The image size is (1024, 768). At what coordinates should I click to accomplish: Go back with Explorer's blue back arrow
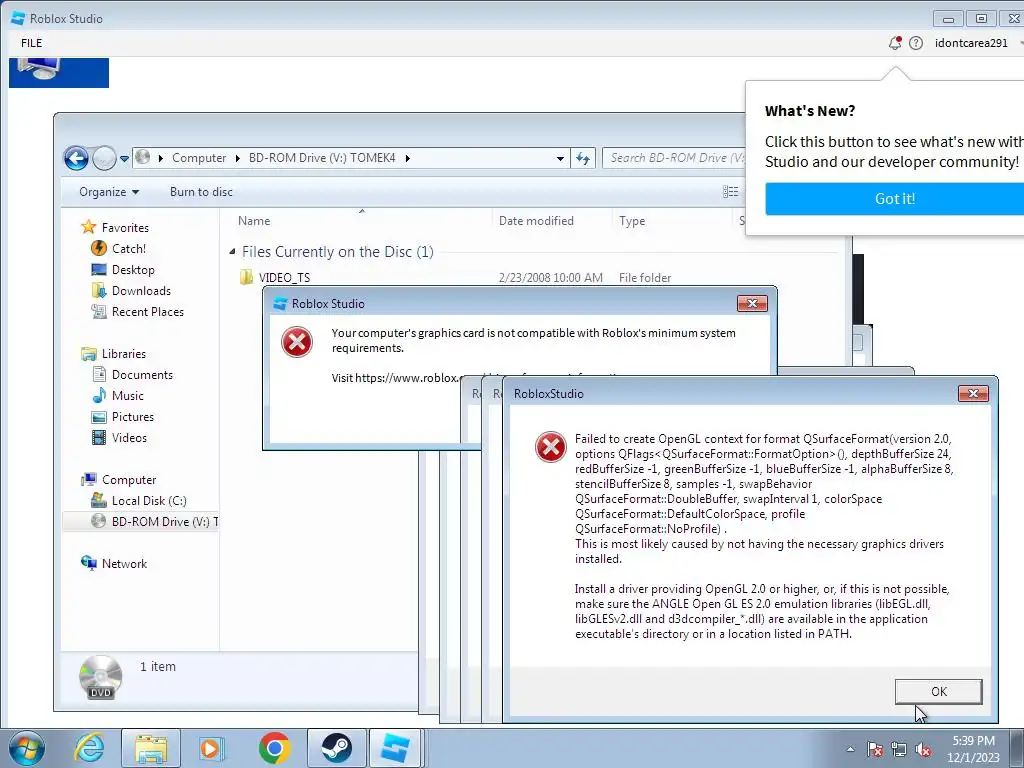tap(76, 158)
